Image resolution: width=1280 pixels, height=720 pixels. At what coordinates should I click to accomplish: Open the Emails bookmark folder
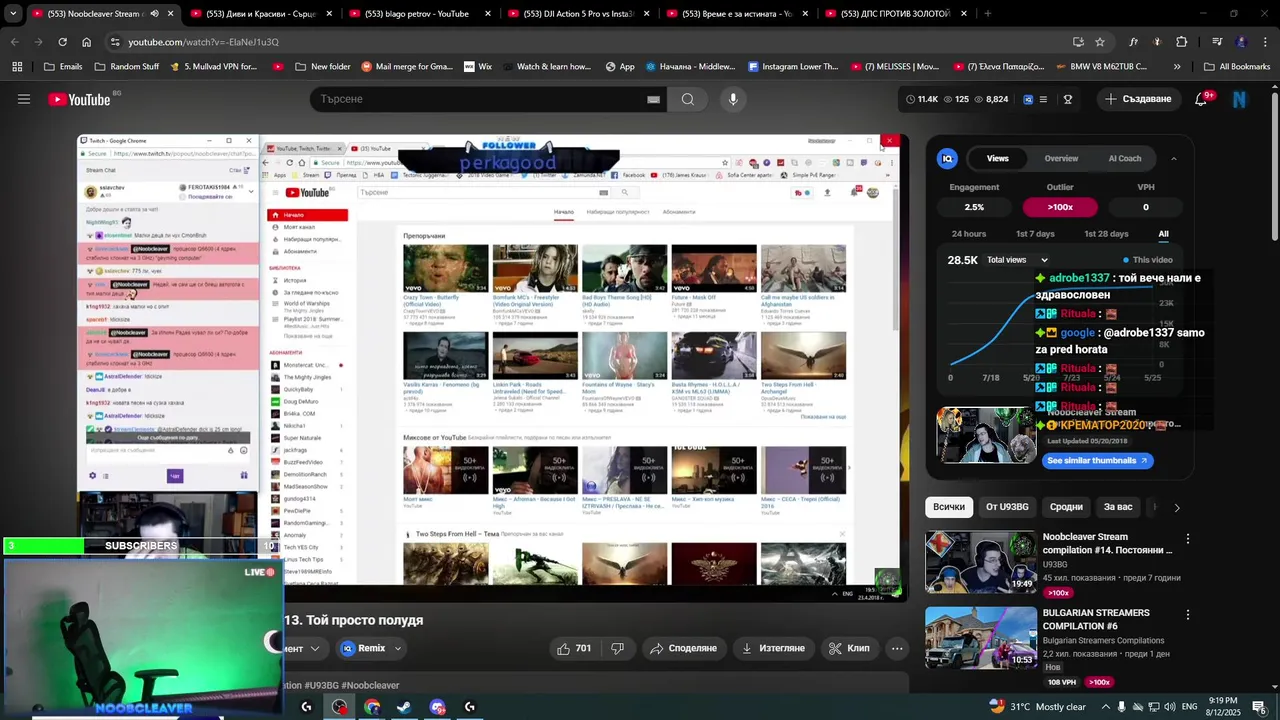tap(63, 67)
